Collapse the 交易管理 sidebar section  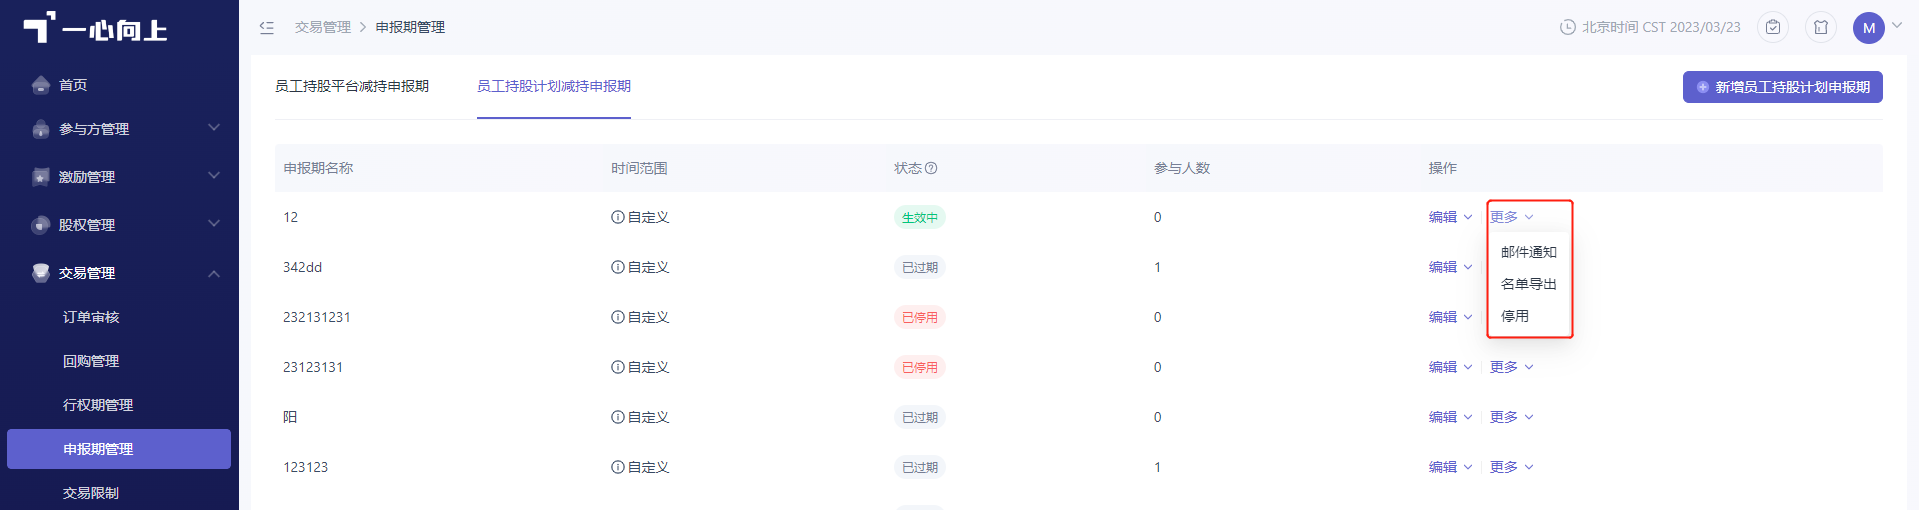[x=120, y=273]
